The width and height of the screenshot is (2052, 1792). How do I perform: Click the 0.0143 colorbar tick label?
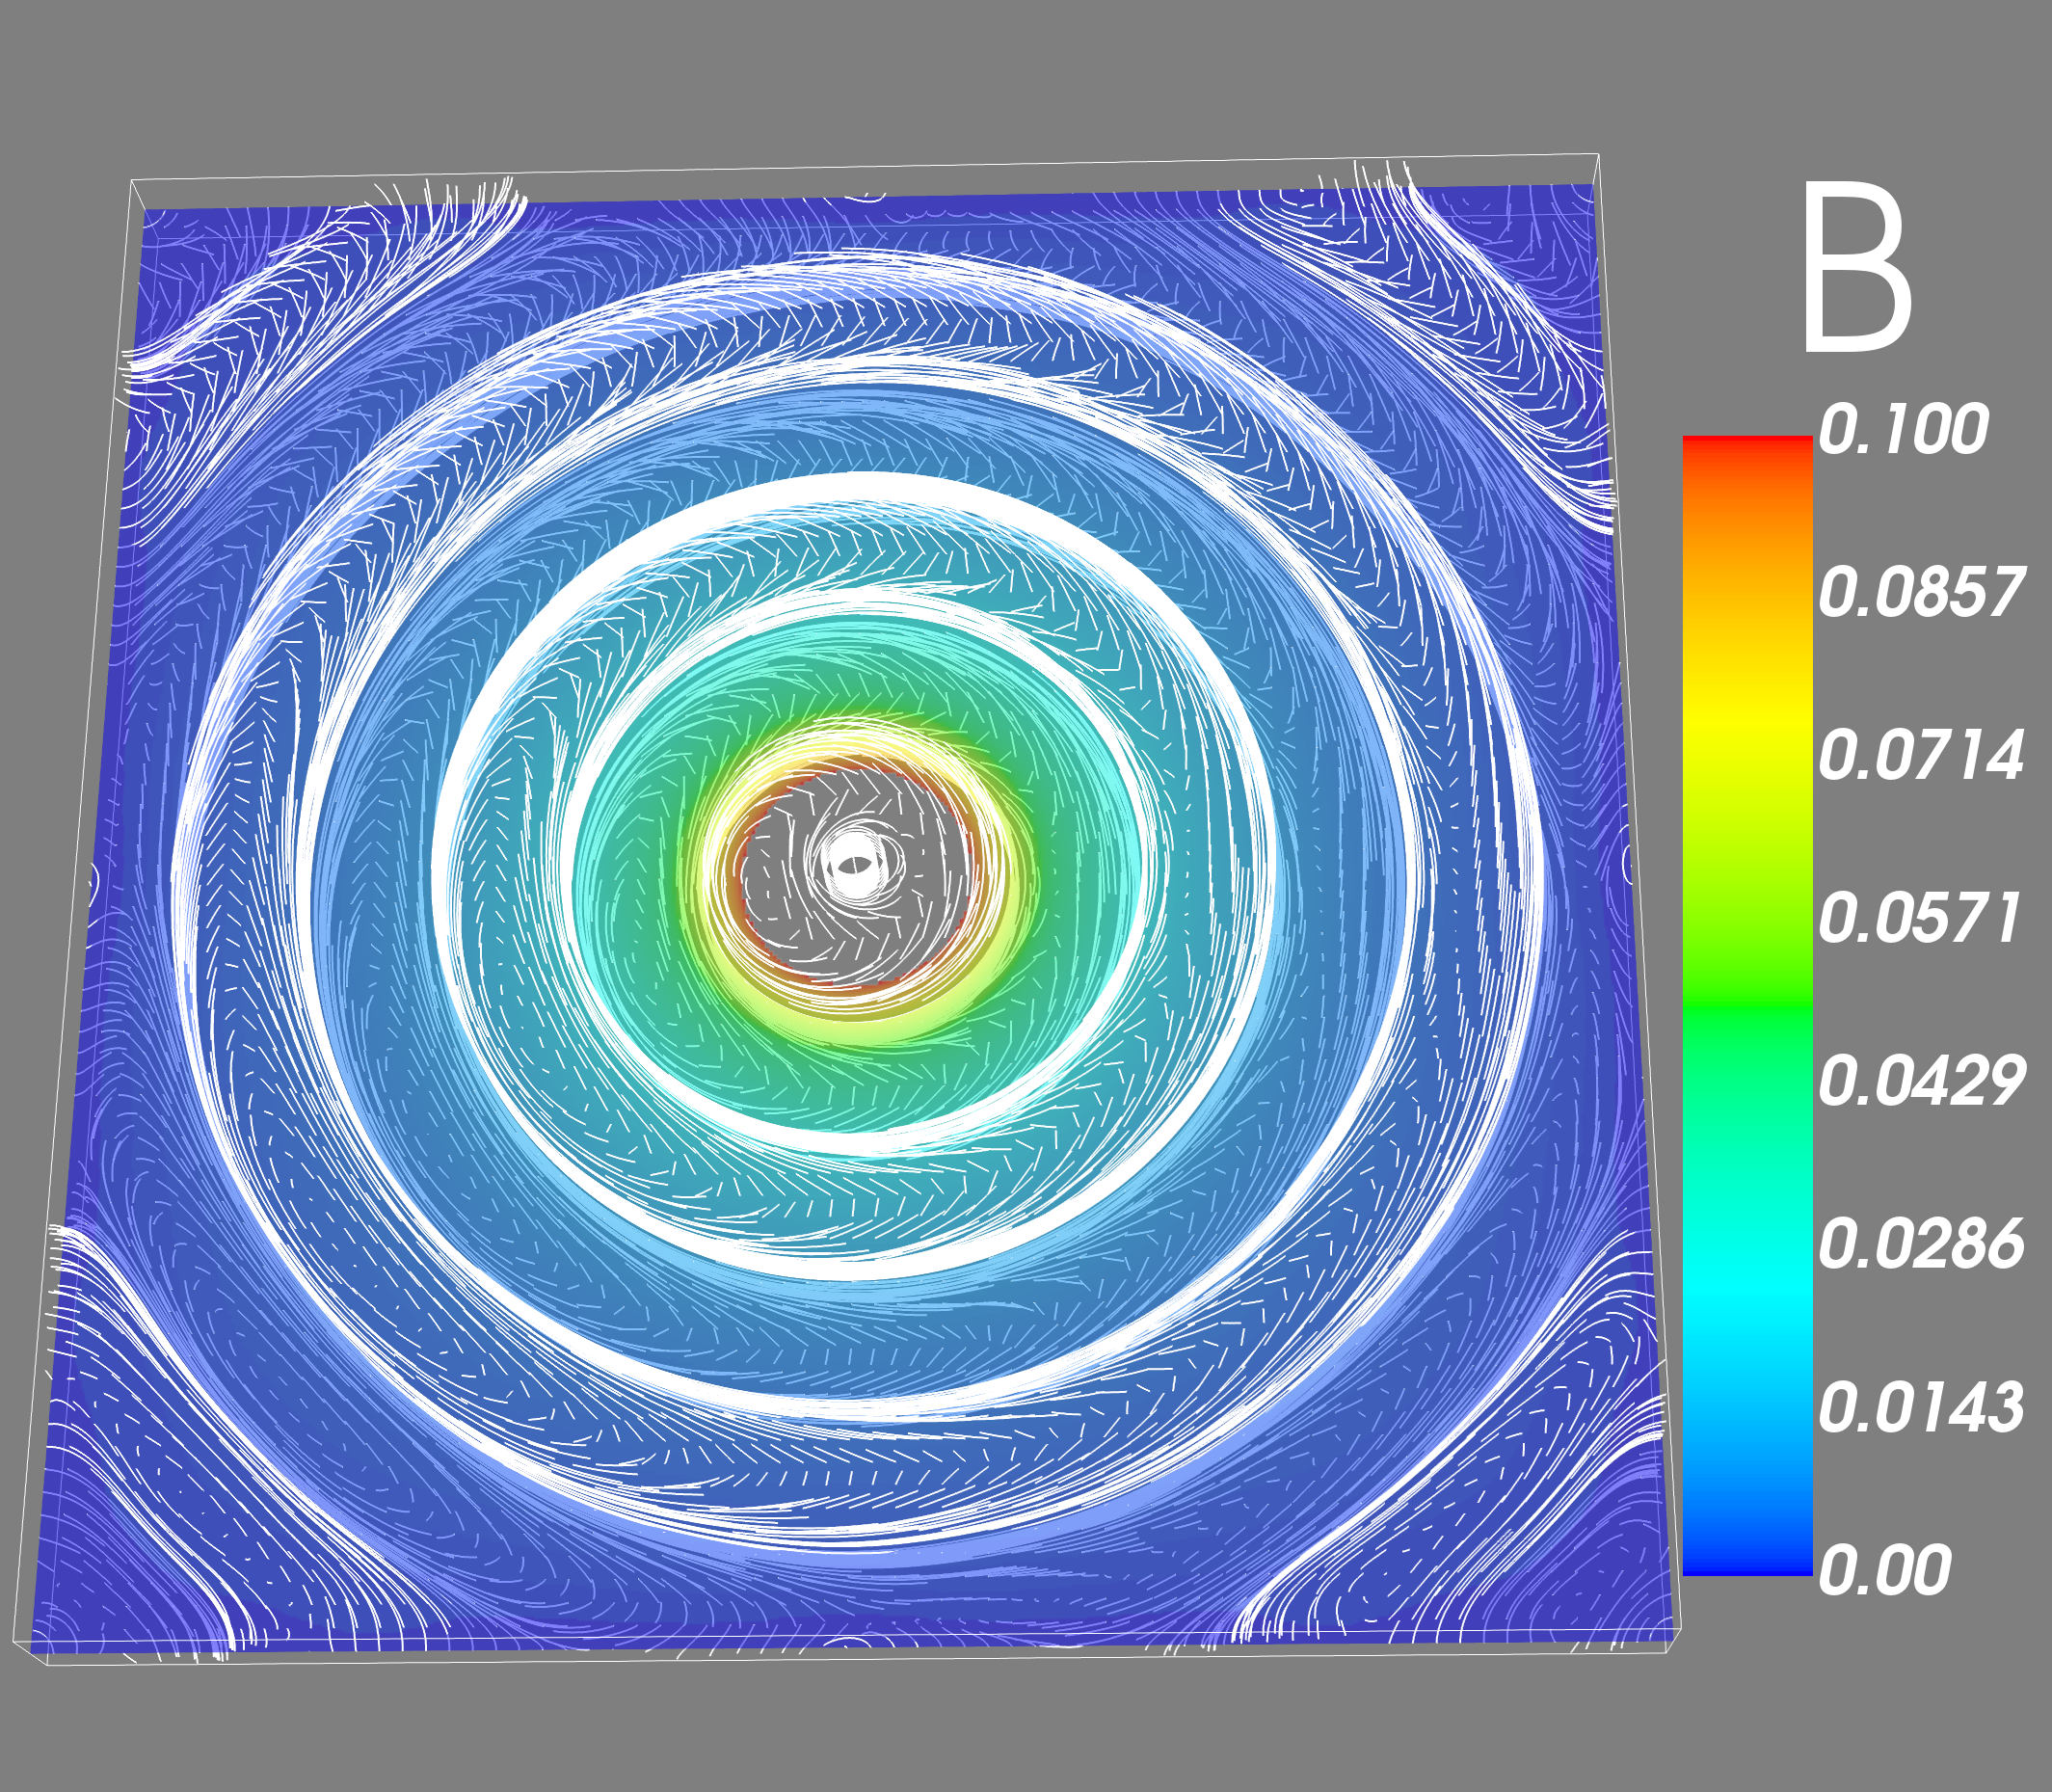click(1920, 1408)
